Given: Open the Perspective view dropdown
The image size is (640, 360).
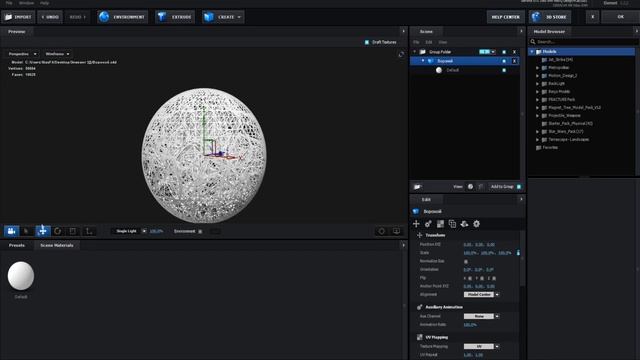Looking at the screenshot, I should point(22,54).
